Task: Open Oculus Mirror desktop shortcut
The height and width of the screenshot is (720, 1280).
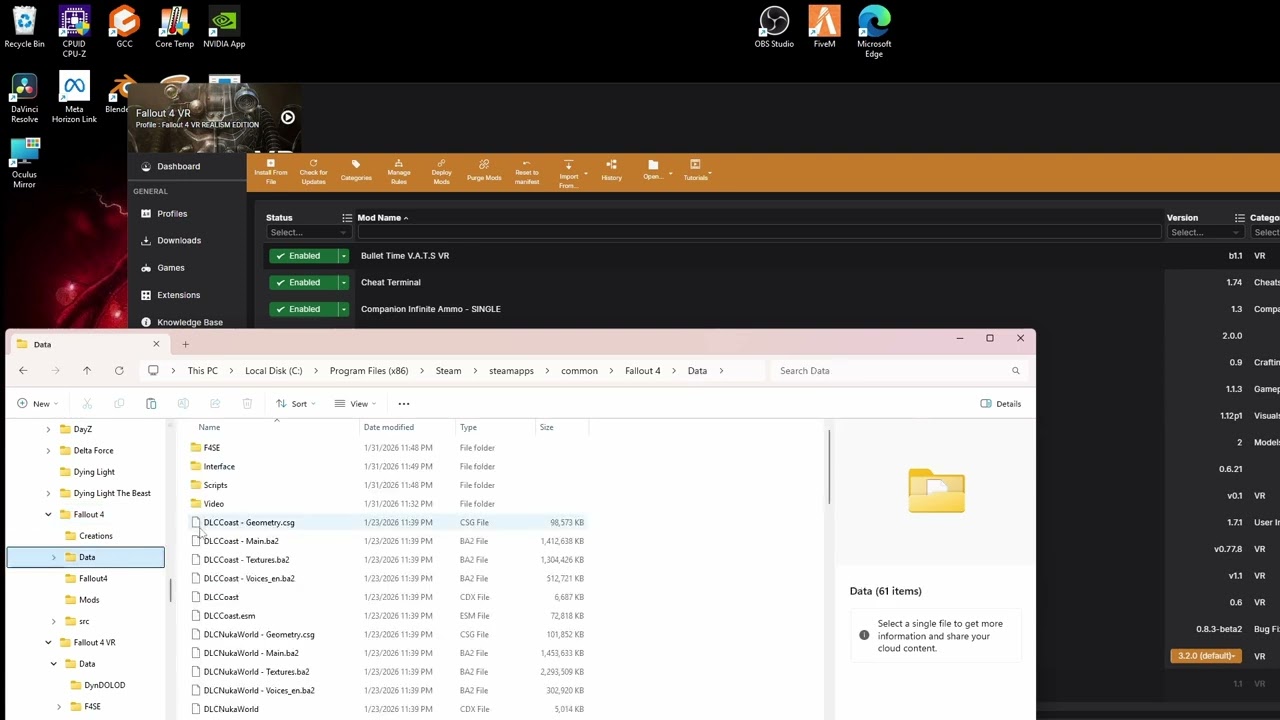Action: tap(24, 163)
